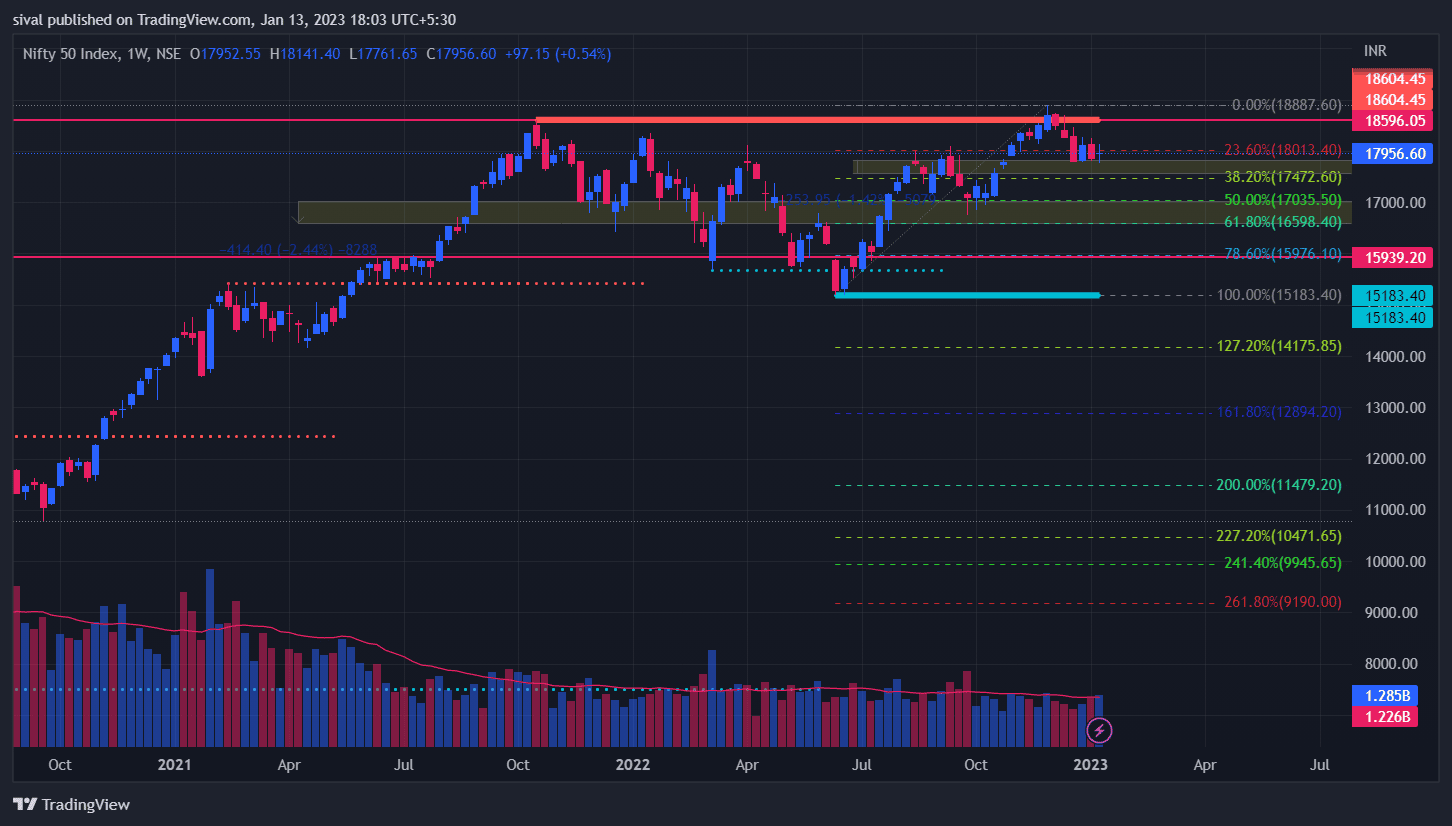Image resolution: width=1452 pixels, height=826 pixels.
Task: Select the thick cyan support line drawing
Action: 967,295
